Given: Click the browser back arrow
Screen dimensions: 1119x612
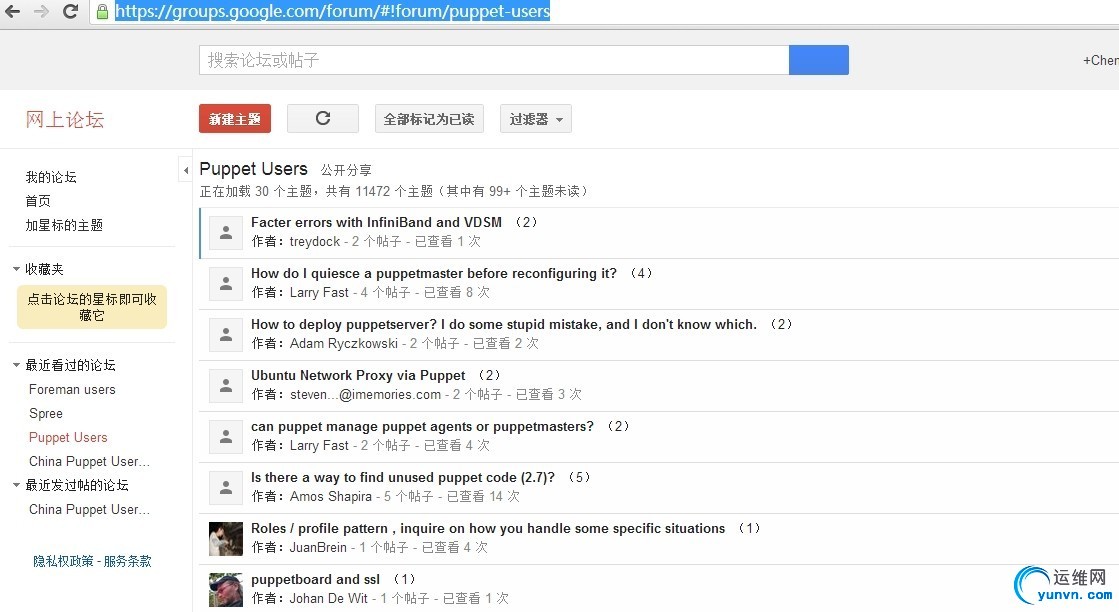Looking at the screenshot, I should (13, 11).
